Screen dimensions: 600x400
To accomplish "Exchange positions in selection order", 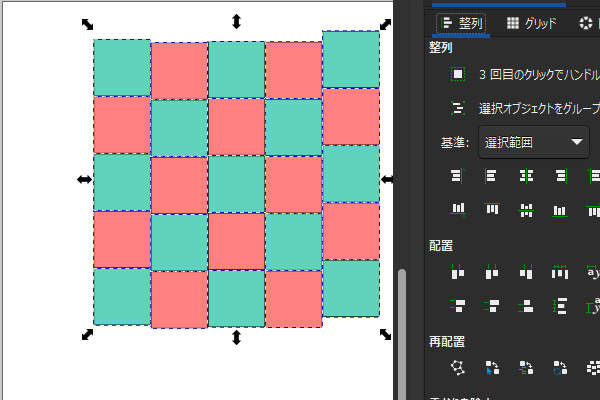I will [491, 367].
